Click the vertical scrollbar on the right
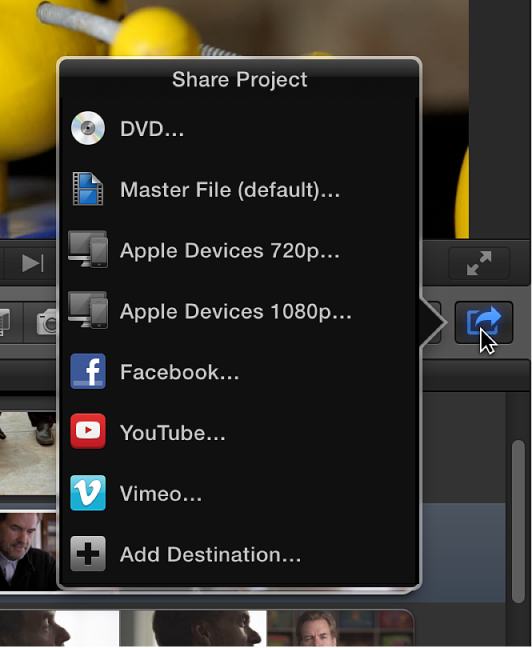The height and width of the screenshot is (648, 532). pos(518,522)
